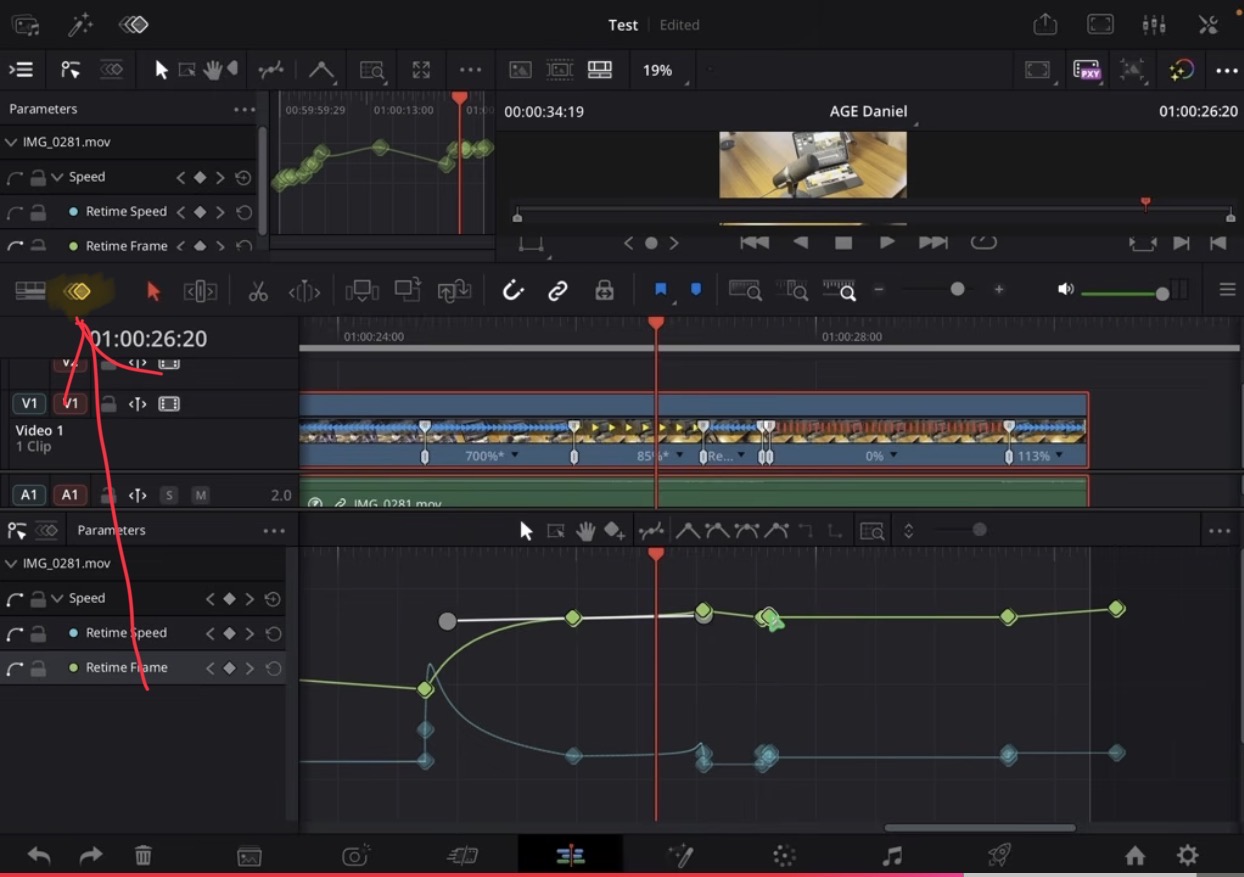
Task: Click the trash delete icon
Action: (143, 855)
